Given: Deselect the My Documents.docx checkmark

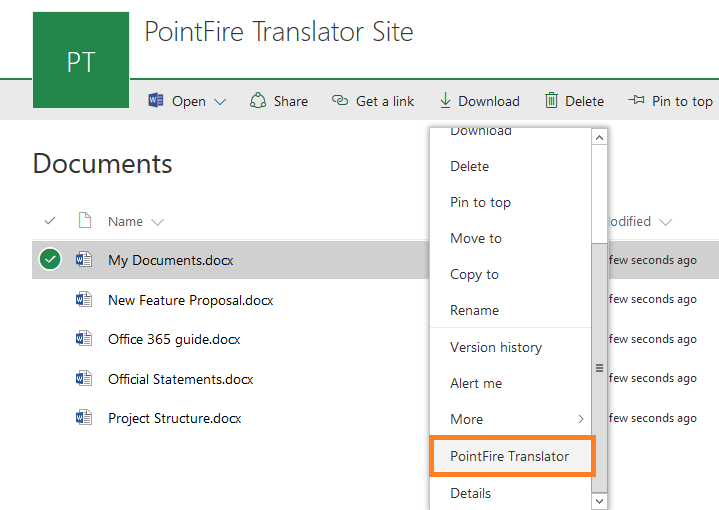Looking at the screenshot, I should (x=50, y=259).
